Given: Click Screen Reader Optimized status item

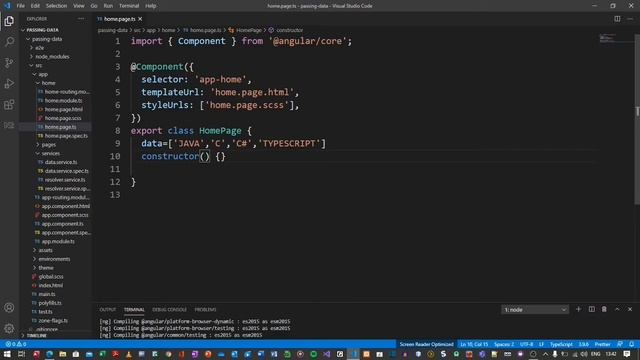Looking at the screenshot, I should (x=427, y=344).
